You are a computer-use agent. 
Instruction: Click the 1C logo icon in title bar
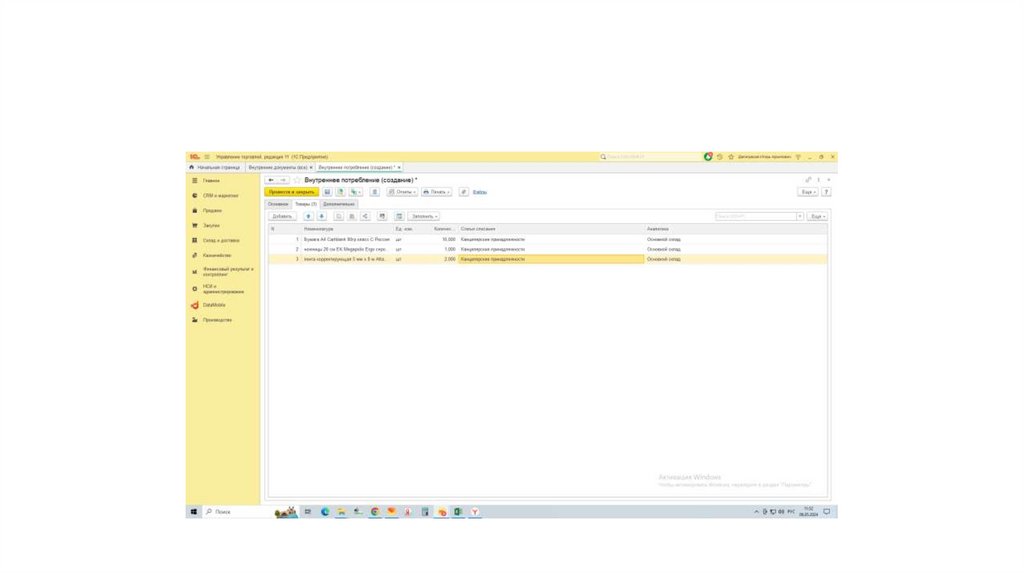pyautogui.click(x=195, y=157)
